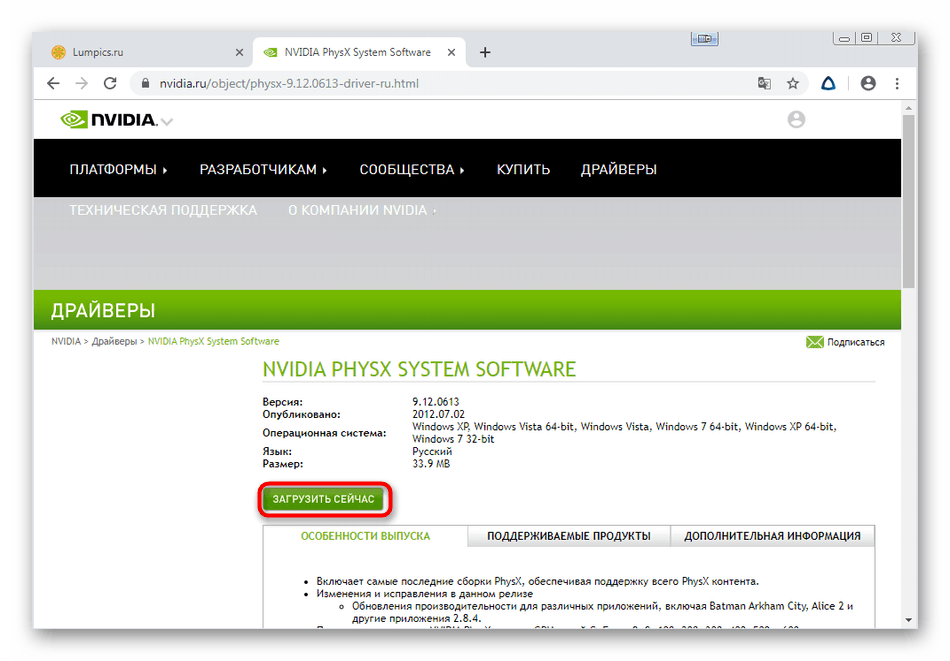
Task: Click the scrollbar up arrow
Action: click(x=908, y=108)
